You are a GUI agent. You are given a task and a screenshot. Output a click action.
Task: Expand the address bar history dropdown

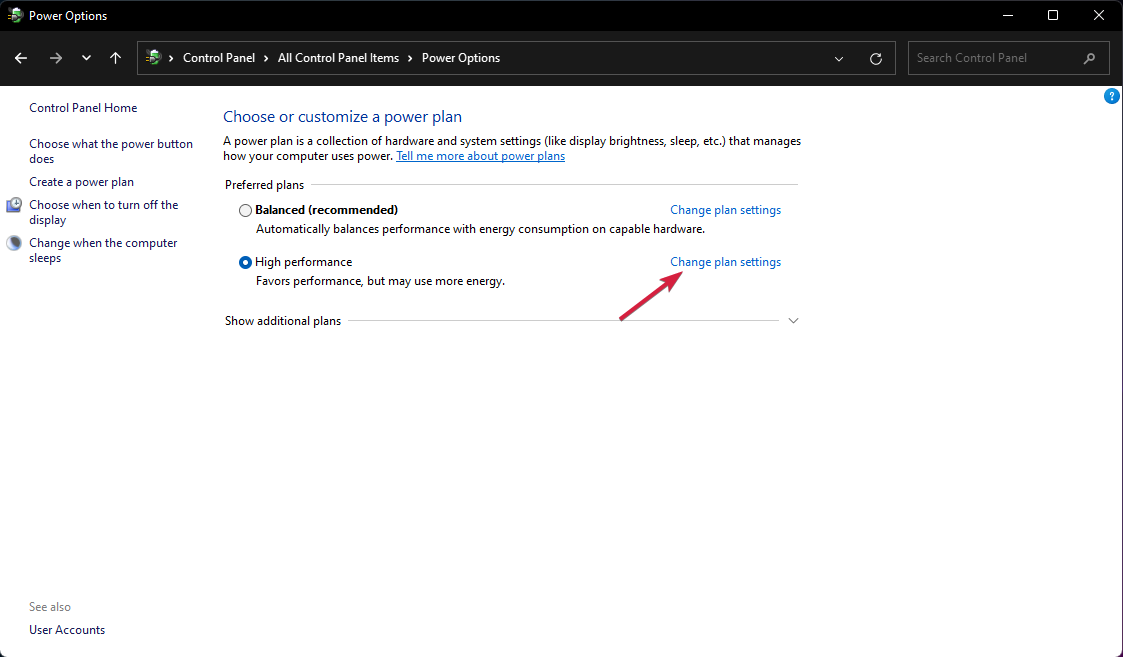tap(839, 58)
